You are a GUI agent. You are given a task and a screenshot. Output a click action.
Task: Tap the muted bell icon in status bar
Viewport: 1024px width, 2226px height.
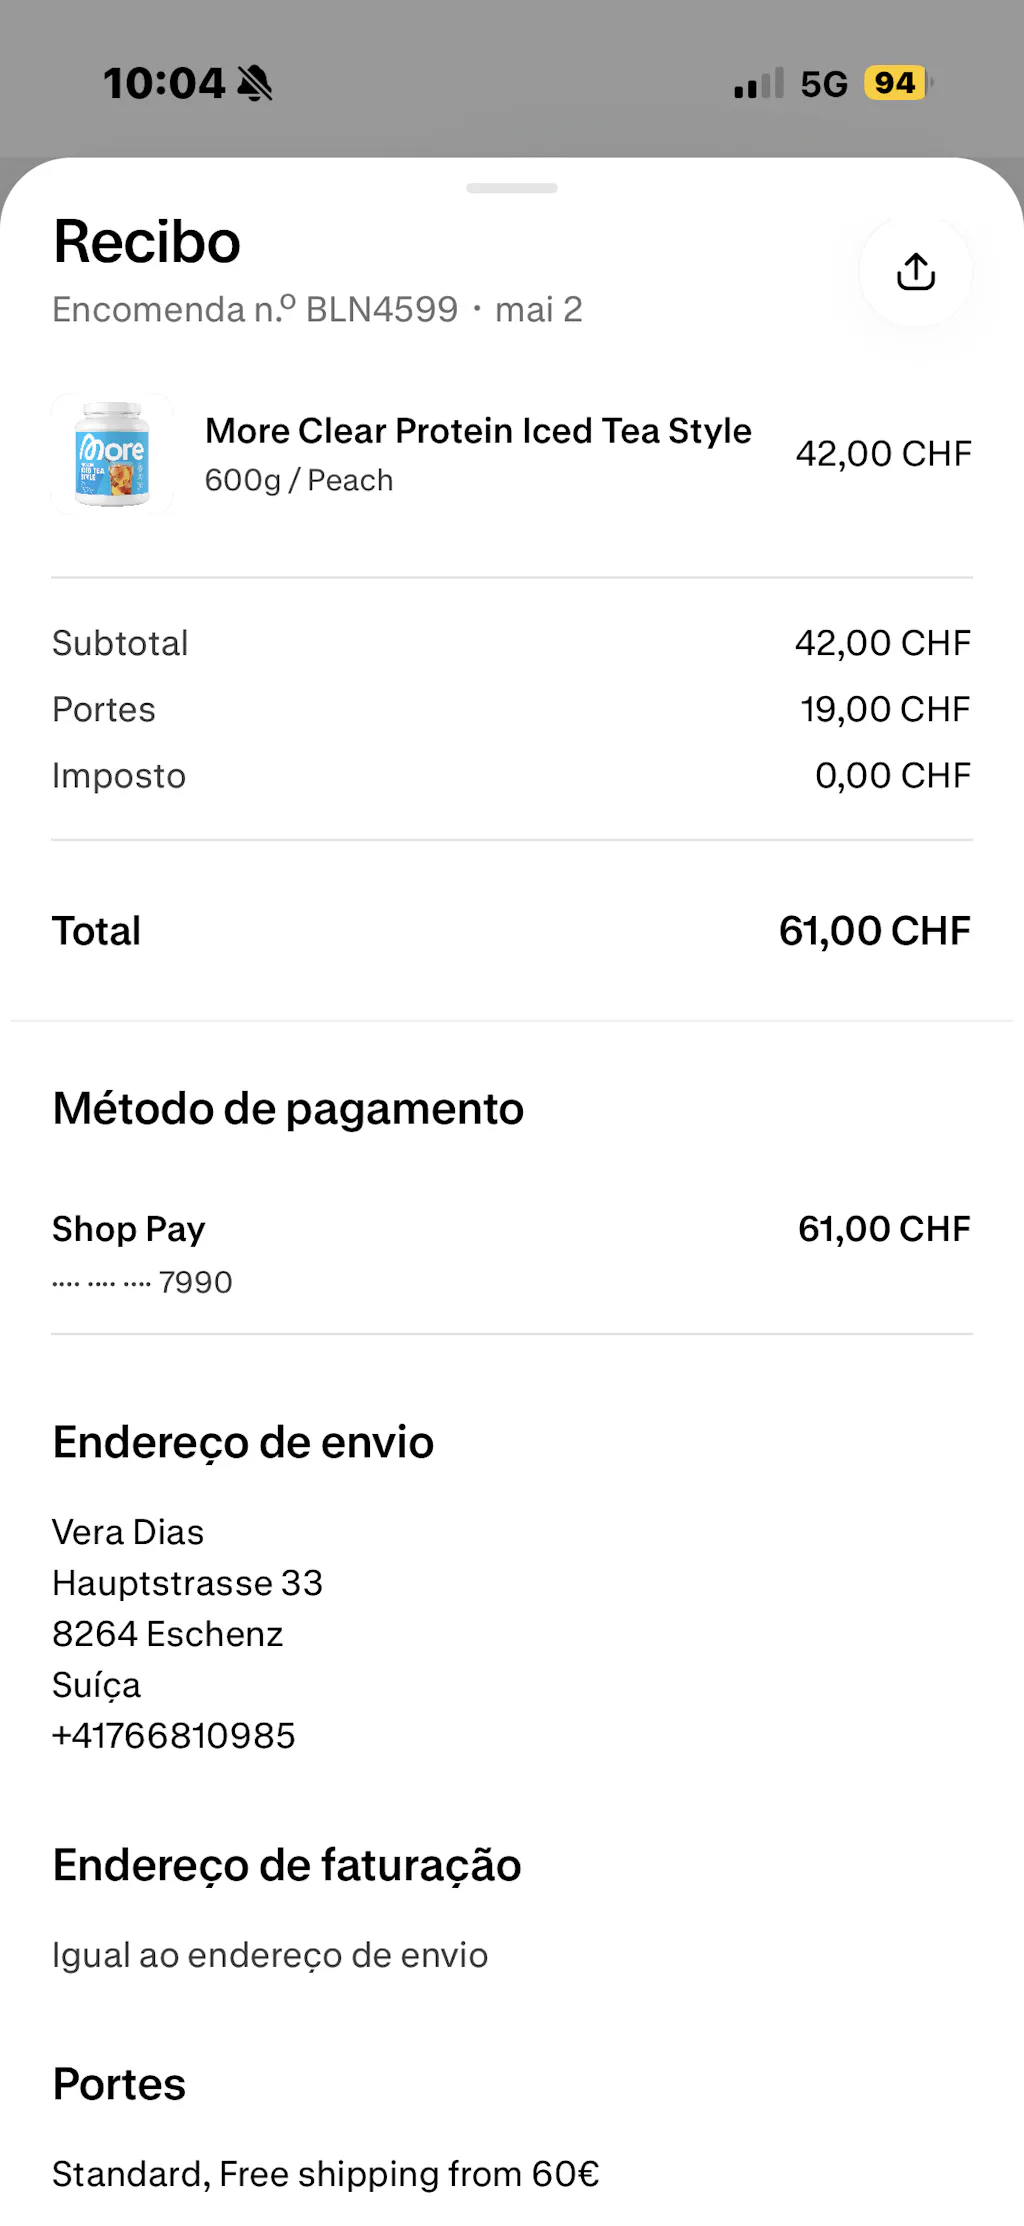[x=255, y=83]
